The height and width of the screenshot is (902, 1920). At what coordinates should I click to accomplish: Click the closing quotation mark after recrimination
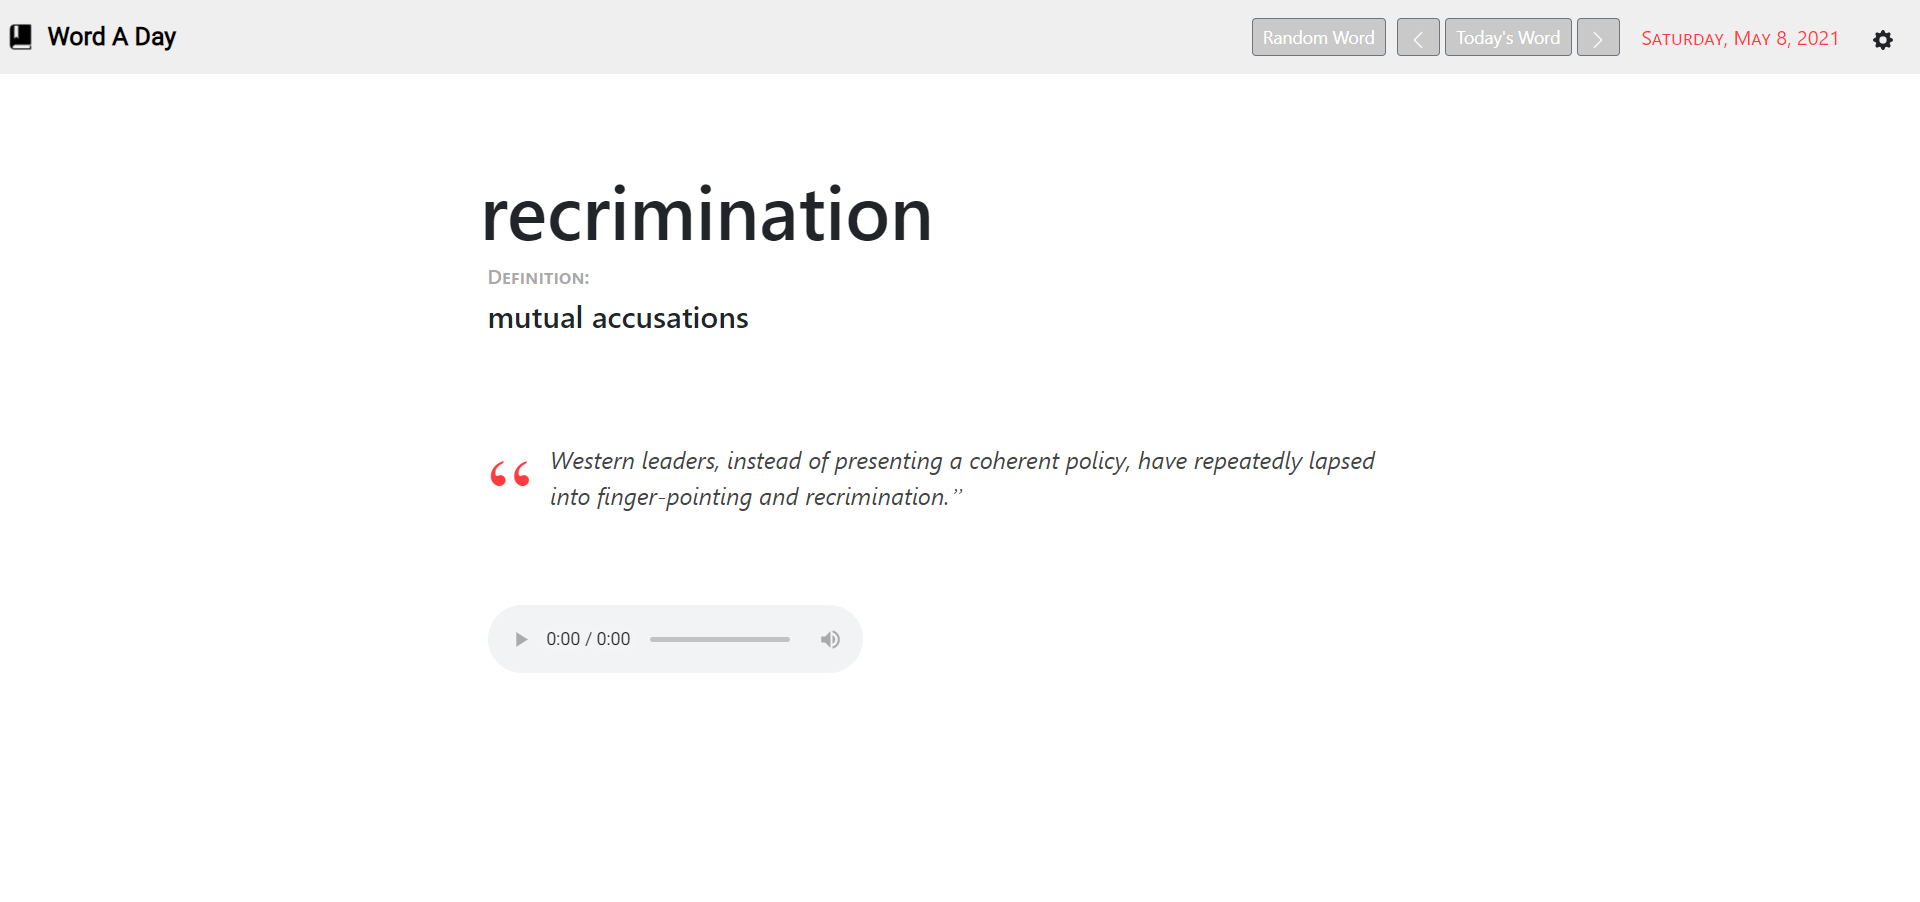pos(958,492)
